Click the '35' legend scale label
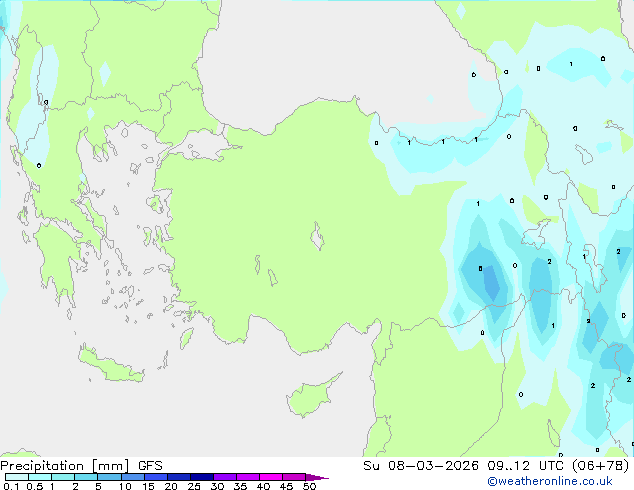Screen dimensions: 634x490 click(x=240, y=486)
